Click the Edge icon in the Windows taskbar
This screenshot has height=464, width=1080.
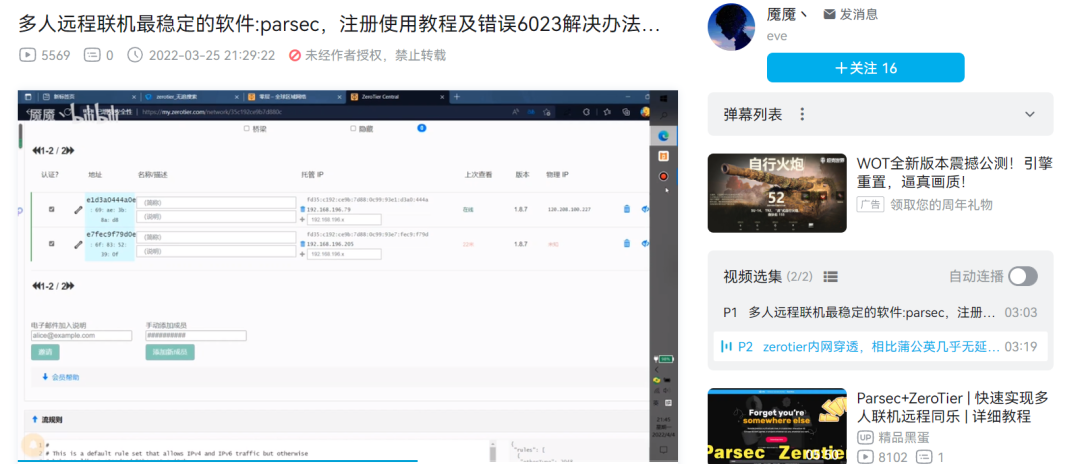pyautogui.click(x=664, y=136)
